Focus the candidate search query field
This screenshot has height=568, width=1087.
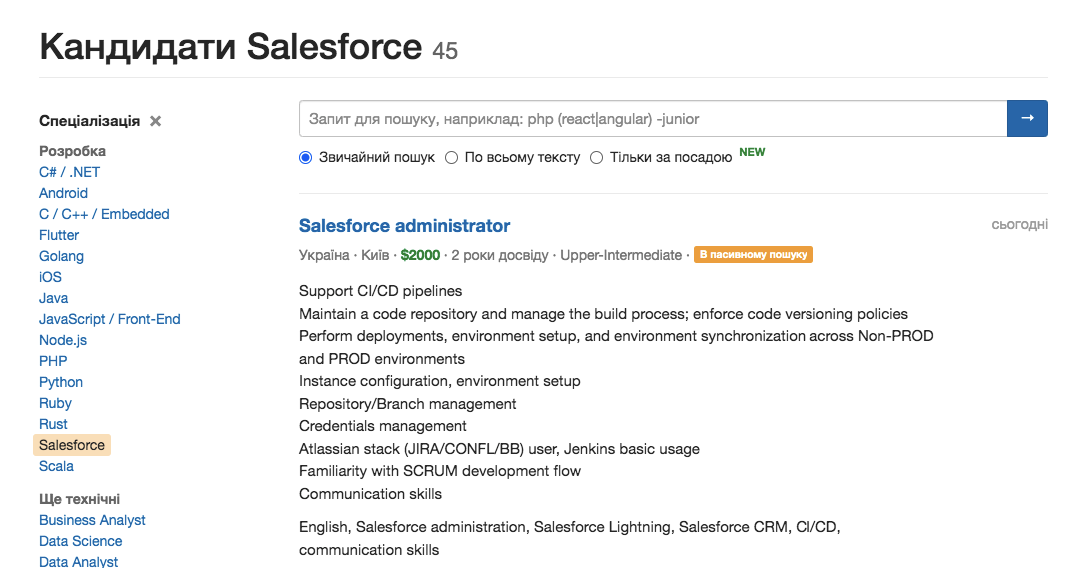pyautogui.click(x=653, y=119)
